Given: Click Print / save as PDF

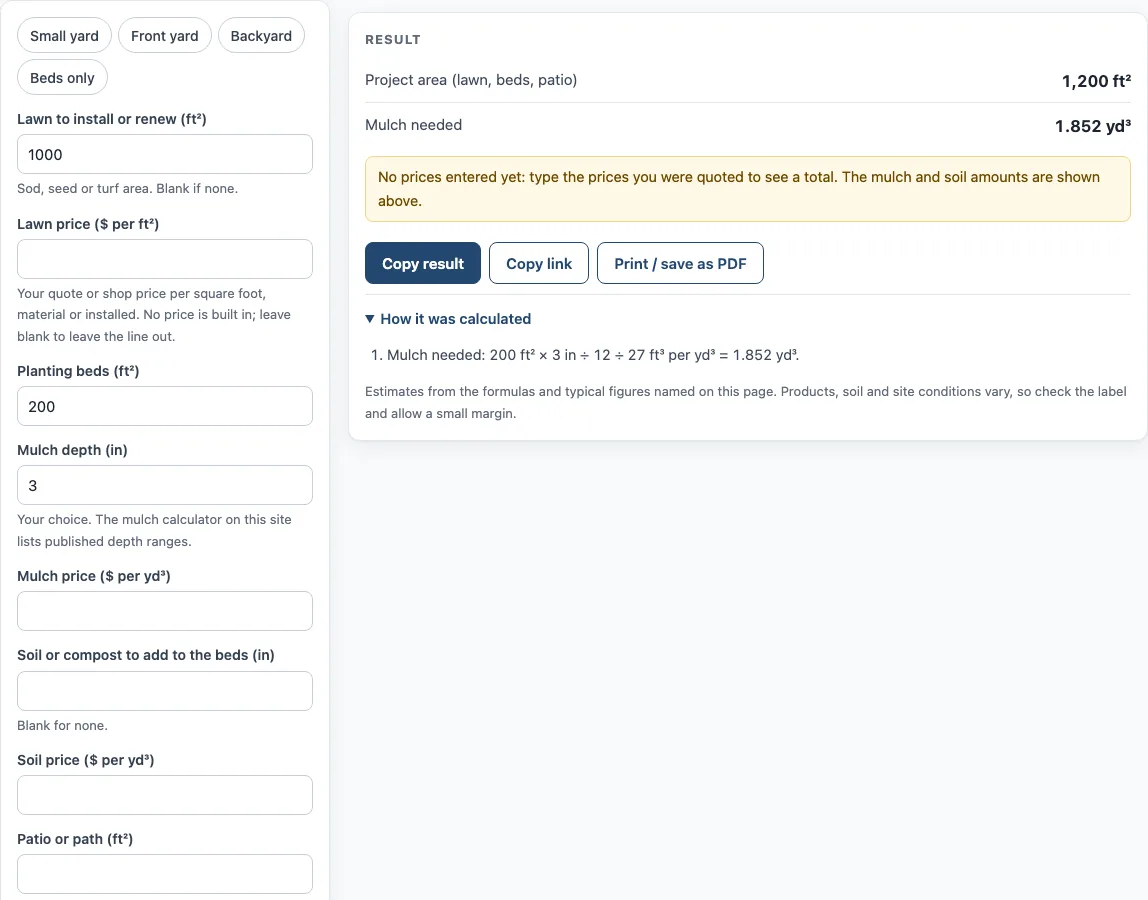Looking at the screenshot, I should click(680, 264).
